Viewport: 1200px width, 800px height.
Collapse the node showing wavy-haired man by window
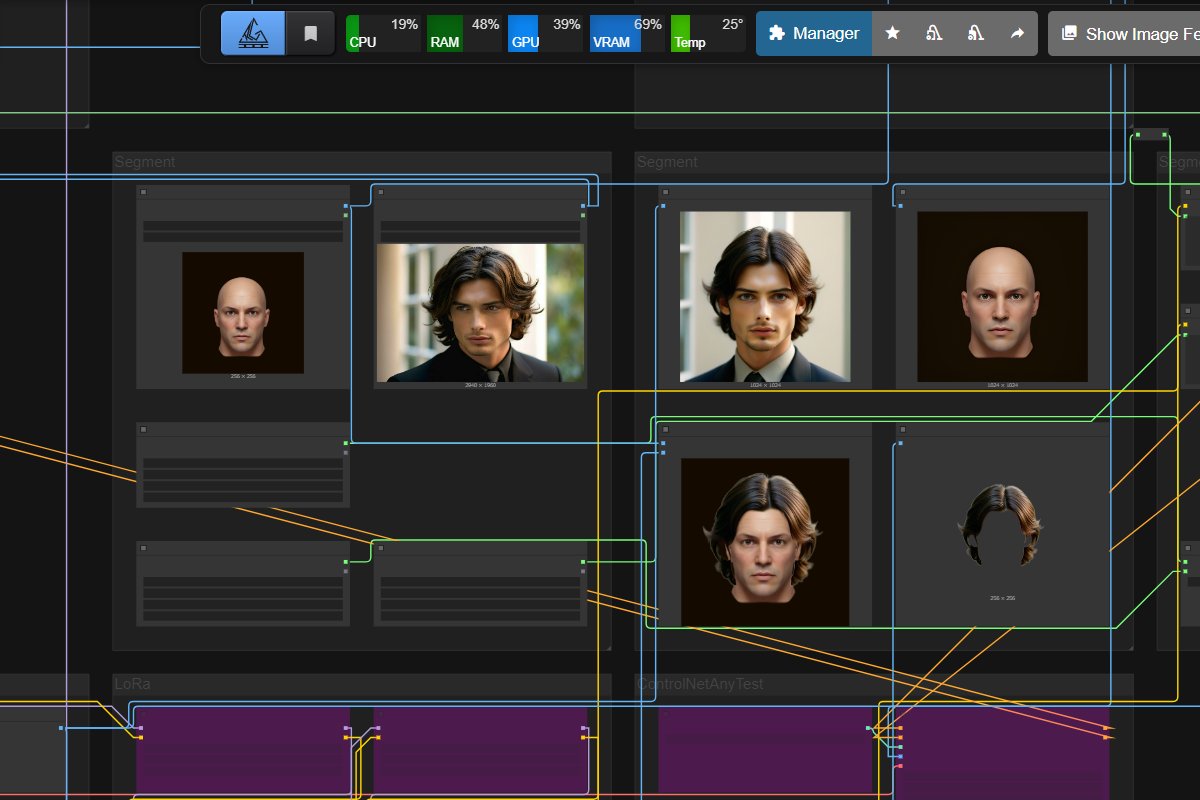(381, 192)
